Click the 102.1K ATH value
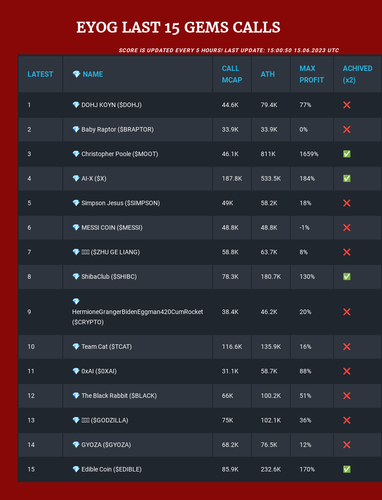382x500 pixels. pyautogui.click(x=271, y=420)
